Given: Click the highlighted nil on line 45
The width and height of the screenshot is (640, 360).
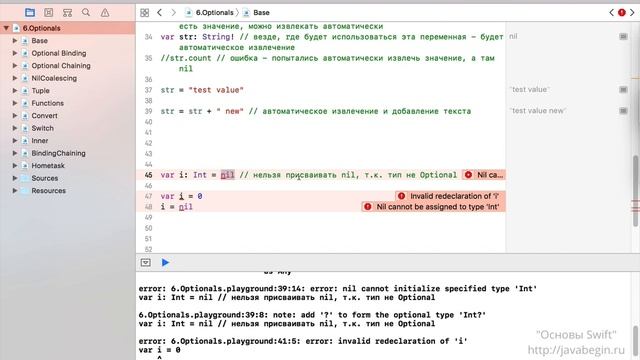Looking at the screenshot, I should (x=227, y=175).
